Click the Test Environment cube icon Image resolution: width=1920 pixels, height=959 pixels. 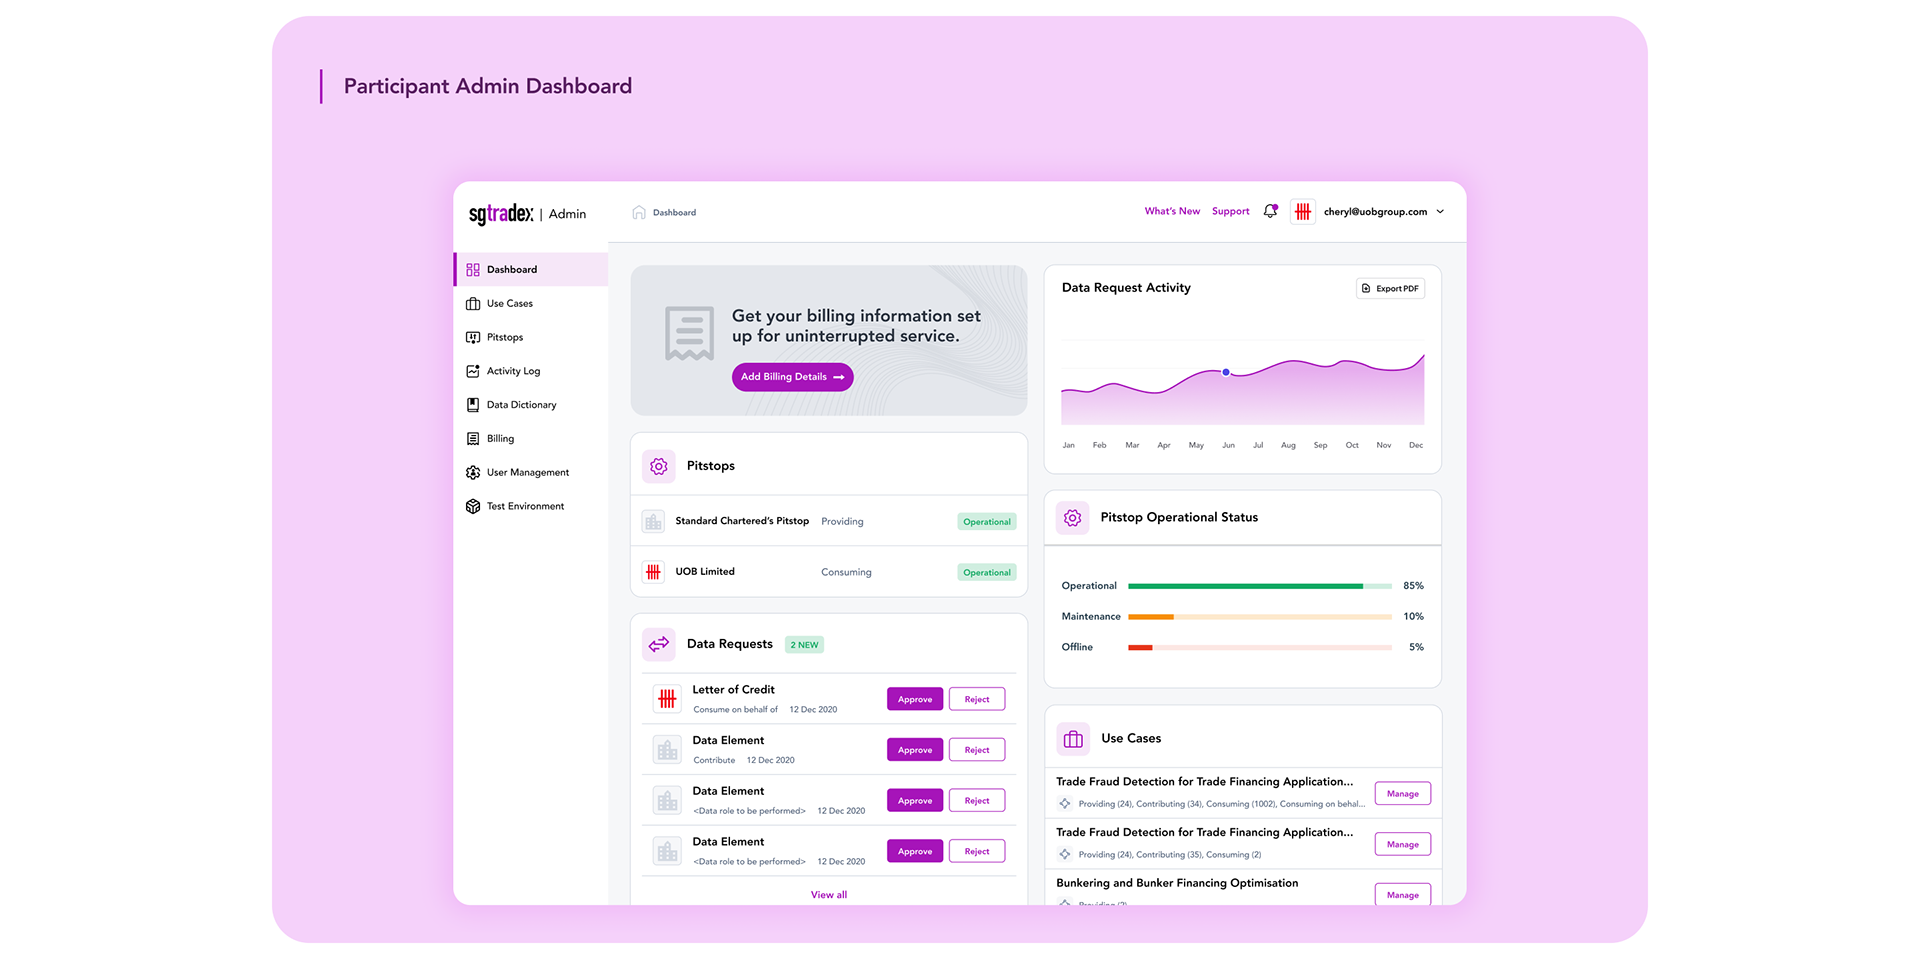click(x=473, y=506)
